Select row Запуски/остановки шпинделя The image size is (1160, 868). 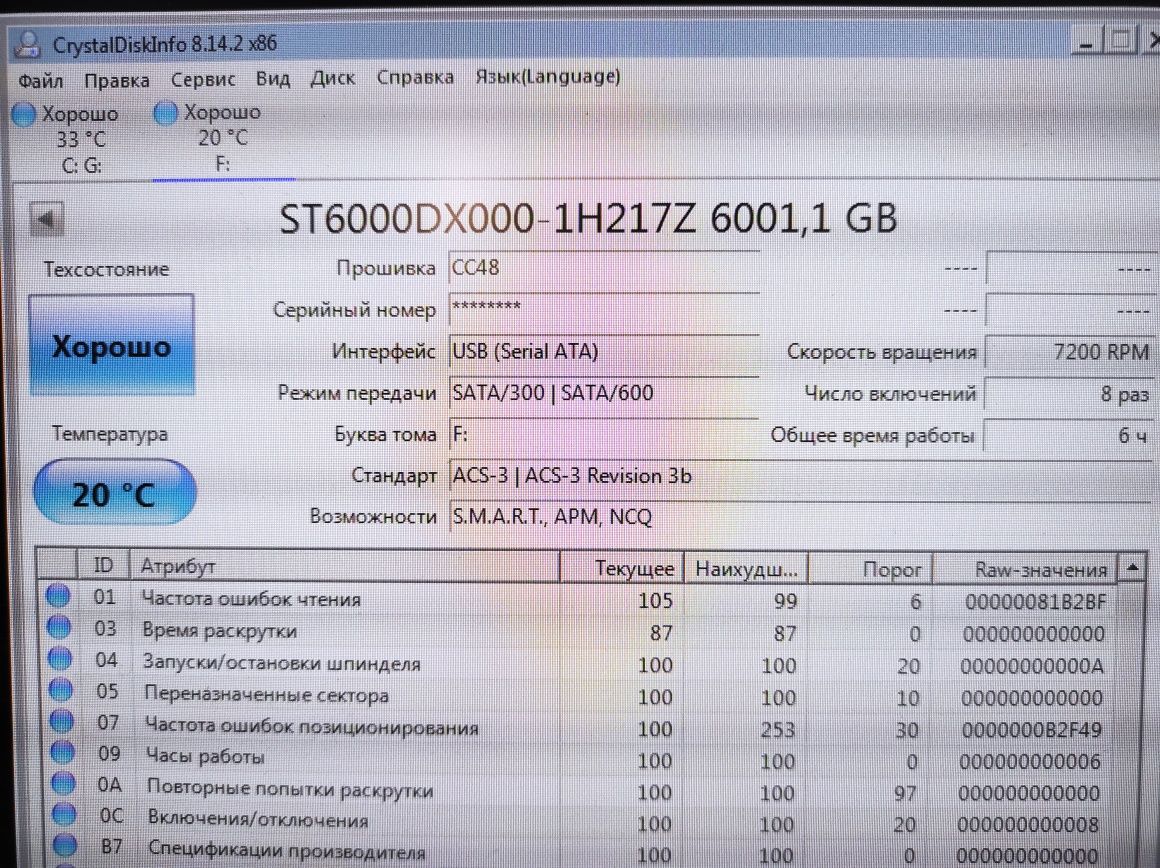point(577,664)
